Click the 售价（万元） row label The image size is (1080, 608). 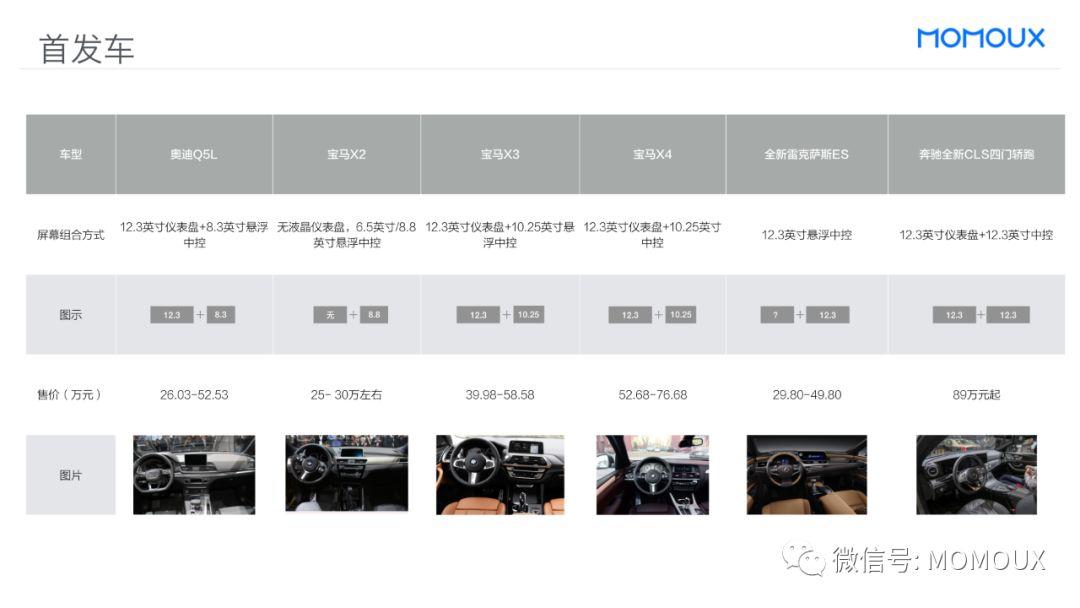(x=69, y=395)
